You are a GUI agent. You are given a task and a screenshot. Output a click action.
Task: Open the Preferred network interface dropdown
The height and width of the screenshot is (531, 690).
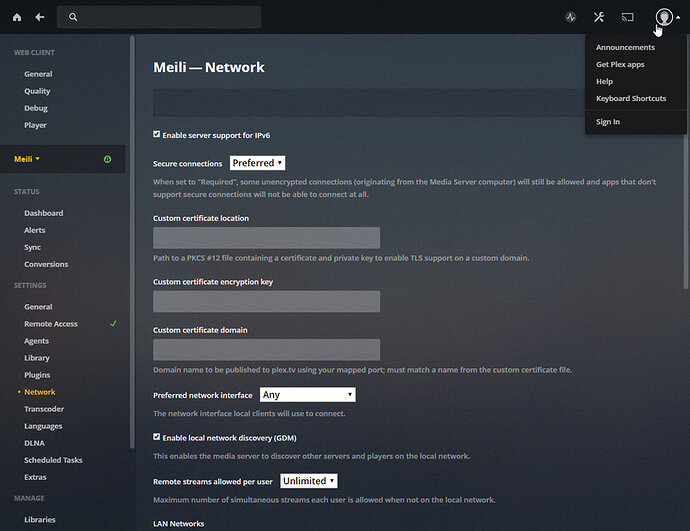pyautogui.click(x=308, y=395)
